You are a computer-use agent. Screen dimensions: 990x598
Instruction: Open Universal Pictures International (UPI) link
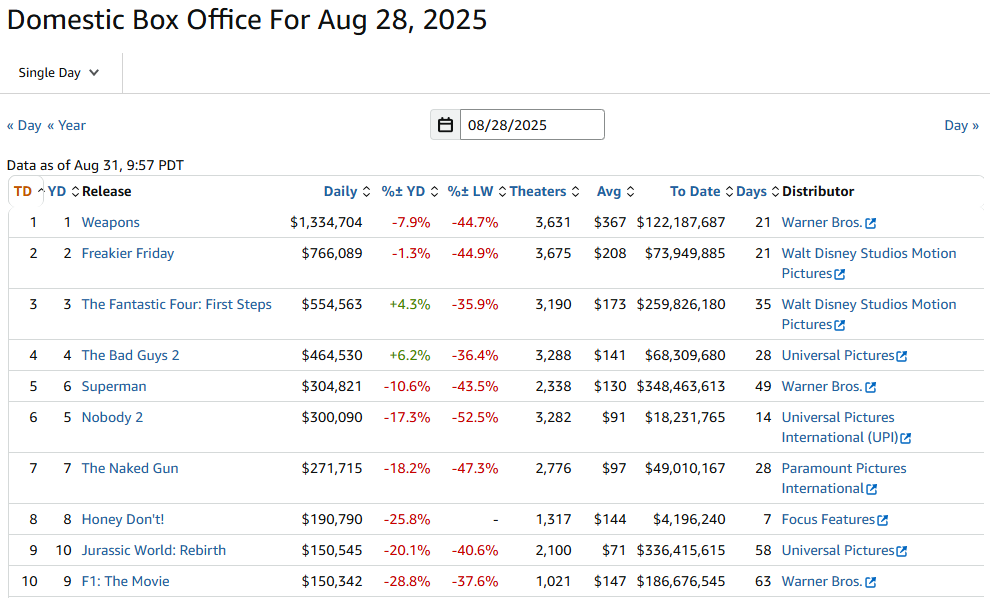(x=840, y=428)
